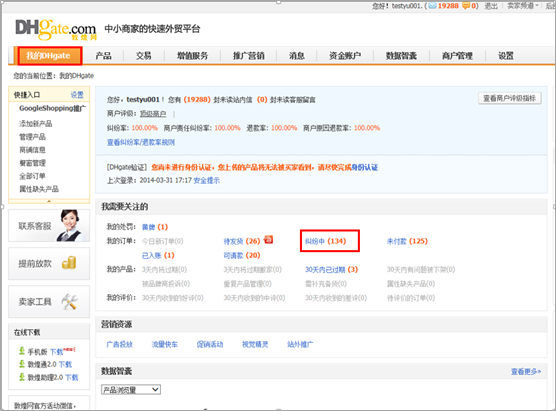Click 下载 link for 手机版
Viewport: 556px width, 411px height.
[56, 351]
